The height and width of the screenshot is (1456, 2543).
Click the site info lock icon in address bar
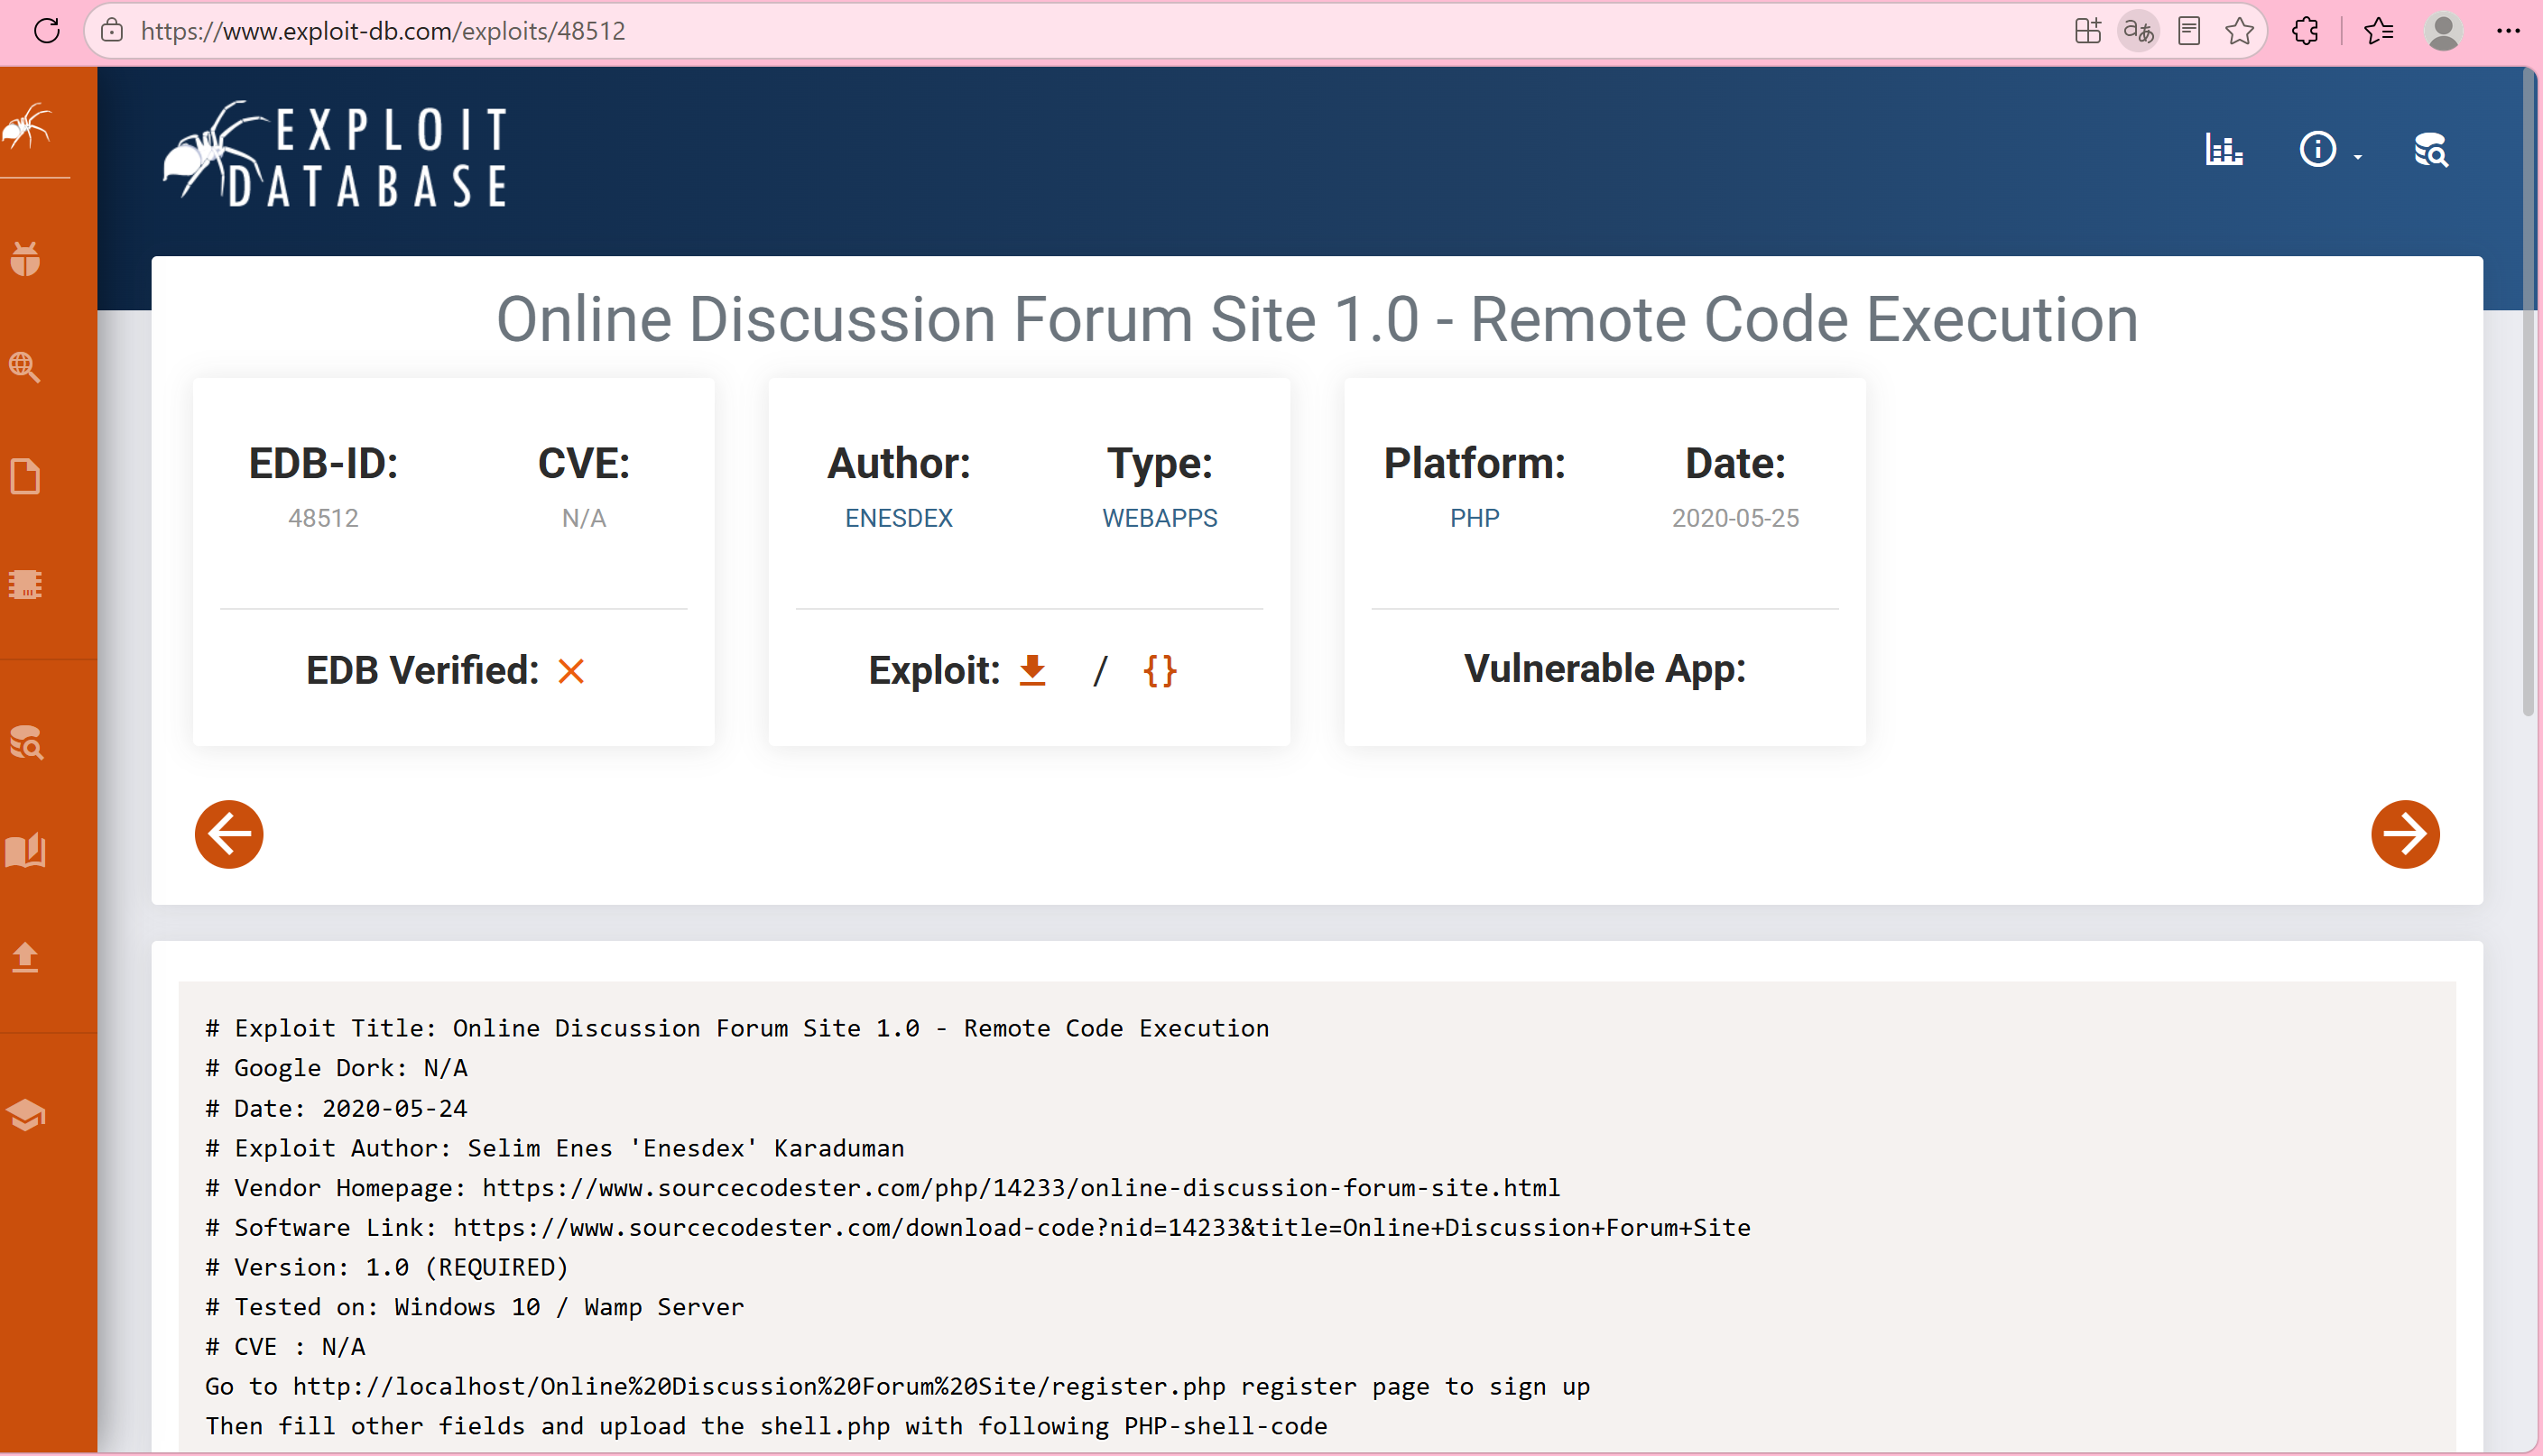[x=112, y=31]
